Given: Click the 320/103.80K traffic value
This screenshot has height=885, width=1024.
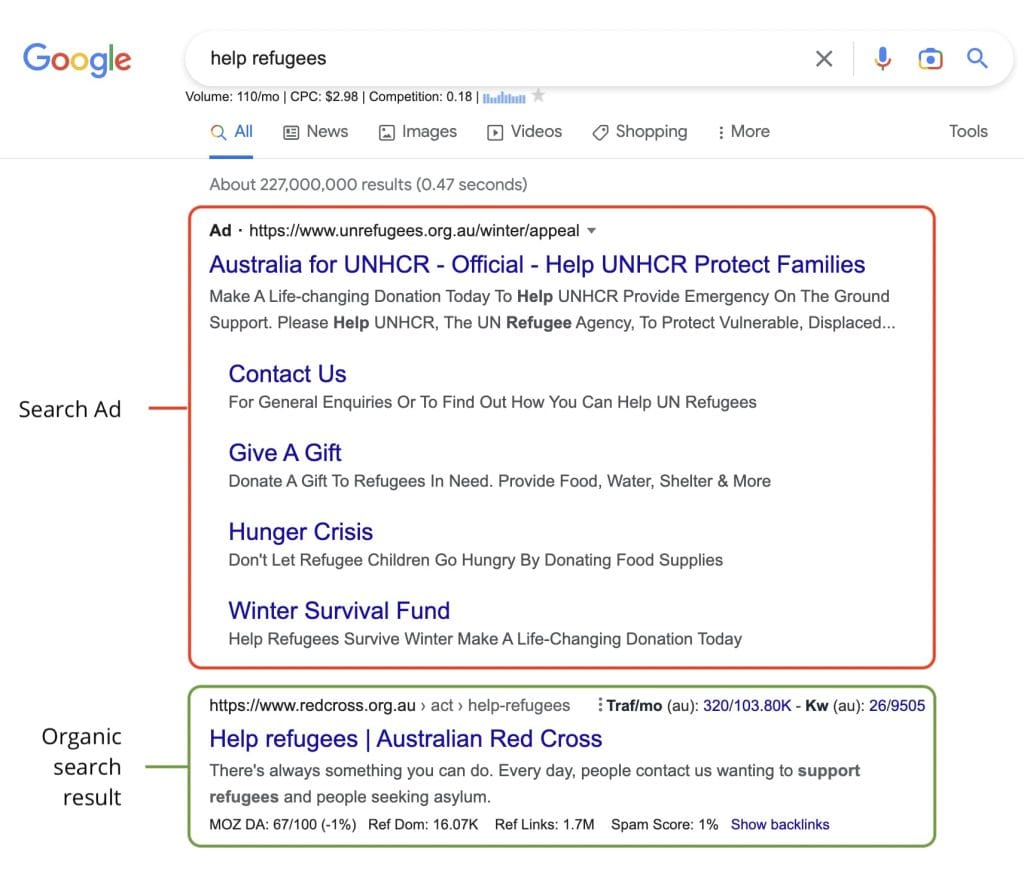Looking at the screenshot, I should click(746, 705).
